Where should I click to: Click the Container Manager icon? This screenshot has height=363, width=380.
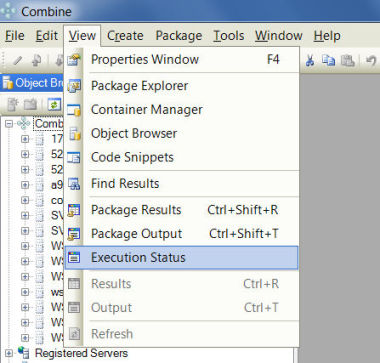[x=74, y=110]
